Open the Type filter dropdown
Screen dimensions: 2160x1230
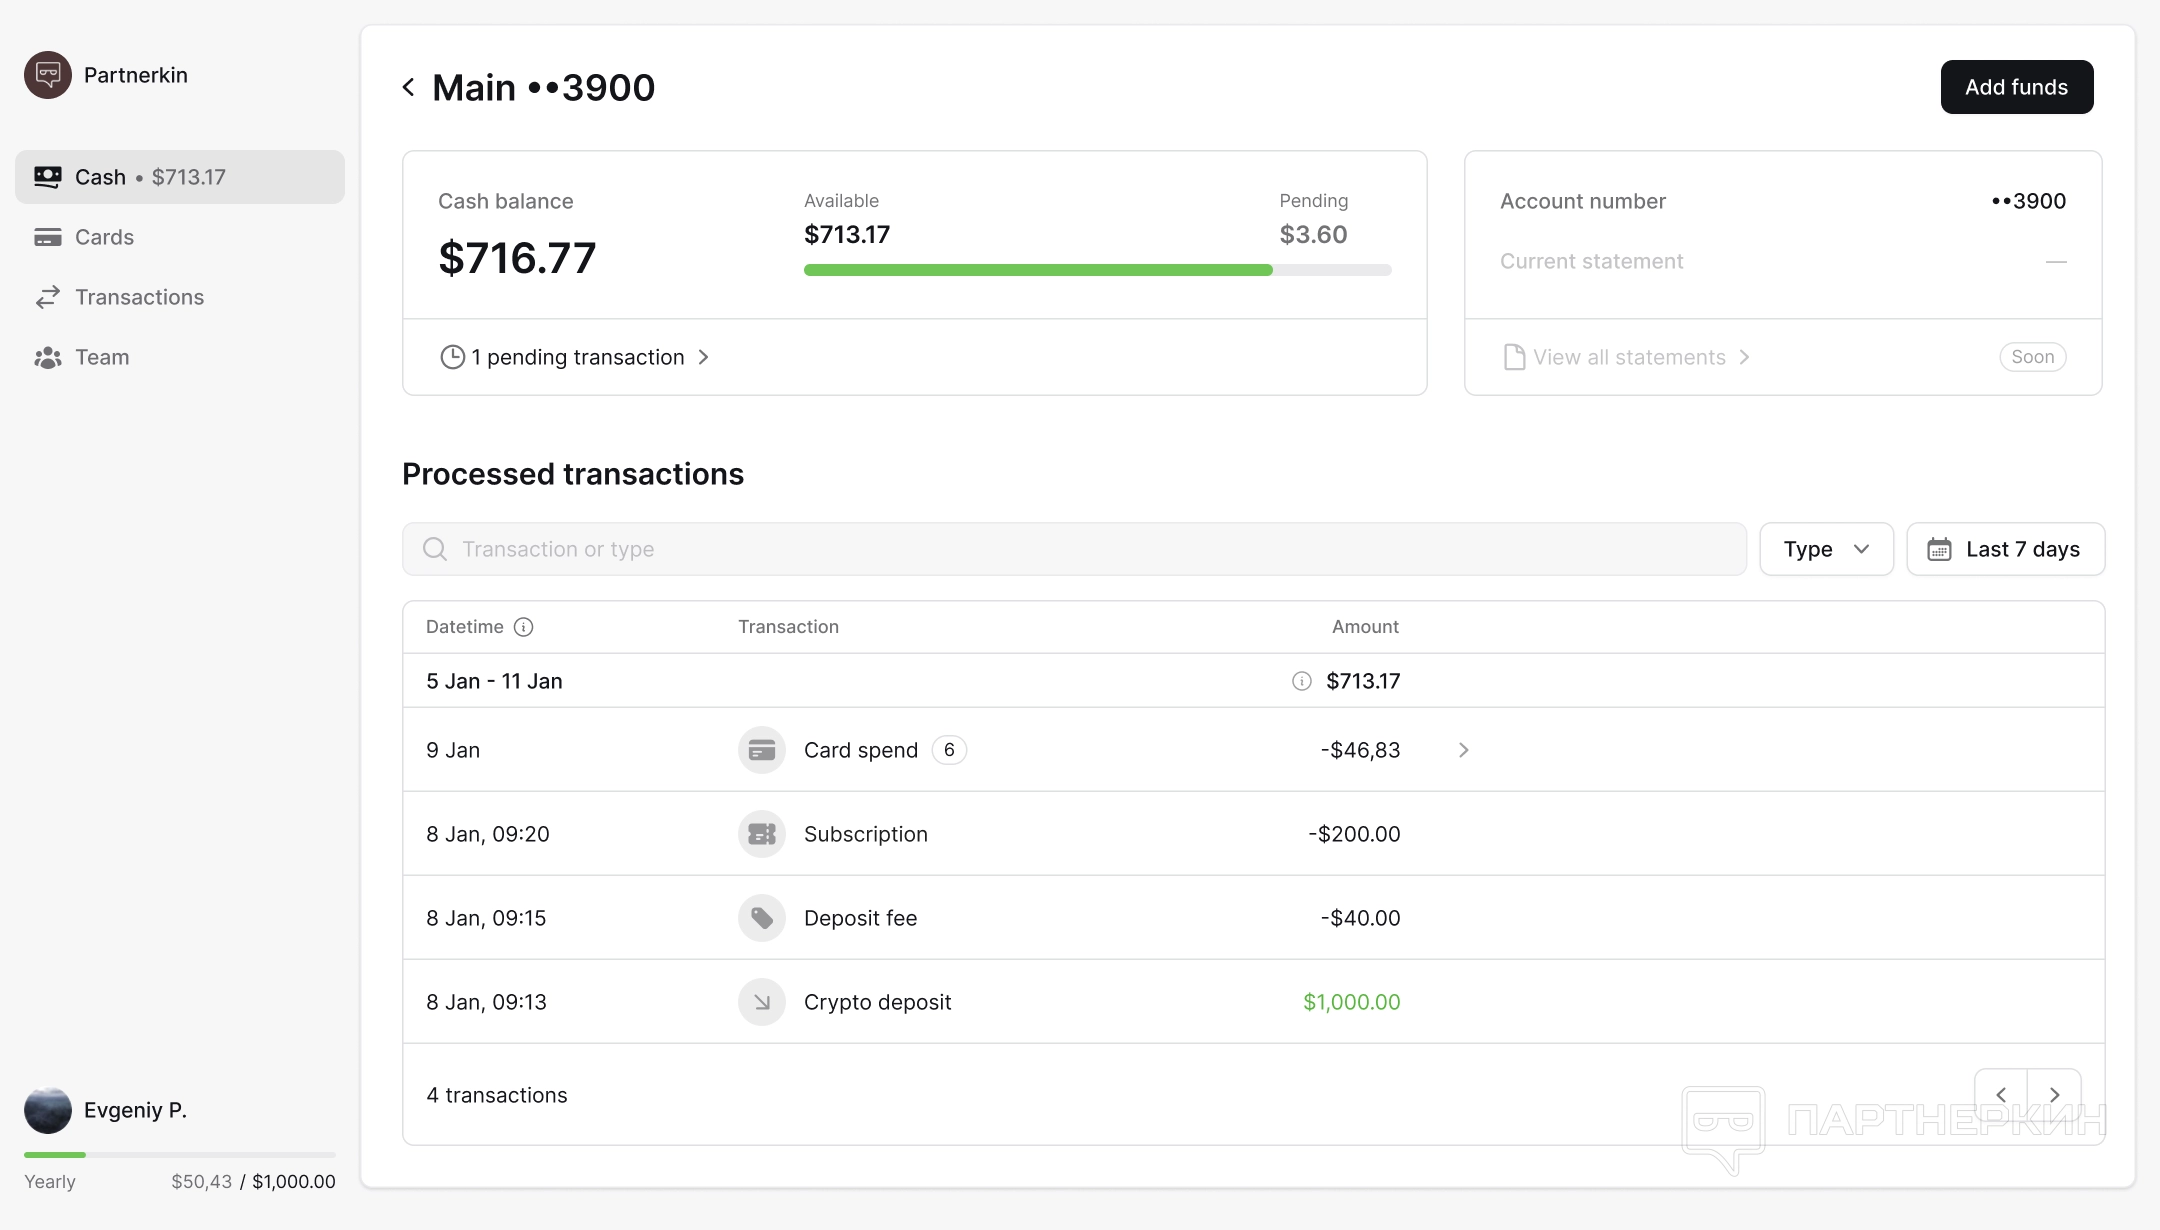click(x=1826, y=549)
